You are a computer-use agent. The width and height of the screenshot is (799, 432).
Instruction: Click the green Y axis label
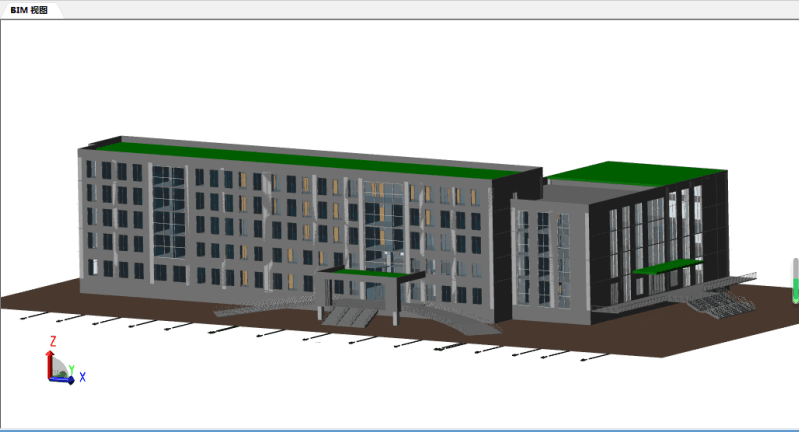(72, 369)
